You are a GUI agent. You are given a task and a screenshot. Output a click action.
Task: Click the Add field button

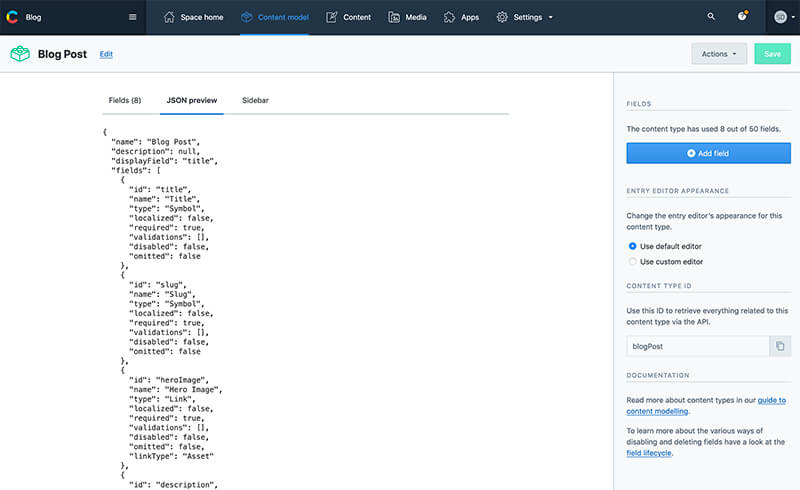tap(708, 153)
